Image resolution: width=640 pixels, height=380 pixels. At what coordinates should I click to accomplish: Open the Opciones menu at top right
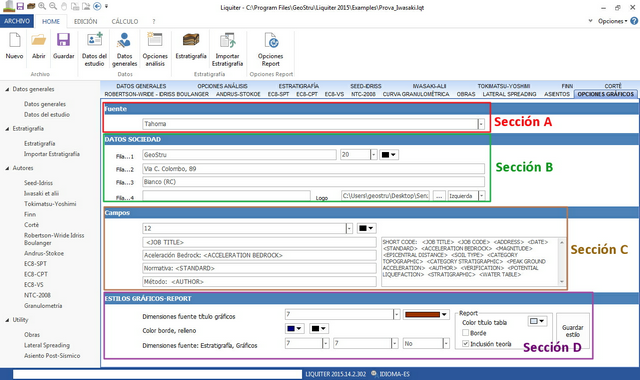click(612, 21)
